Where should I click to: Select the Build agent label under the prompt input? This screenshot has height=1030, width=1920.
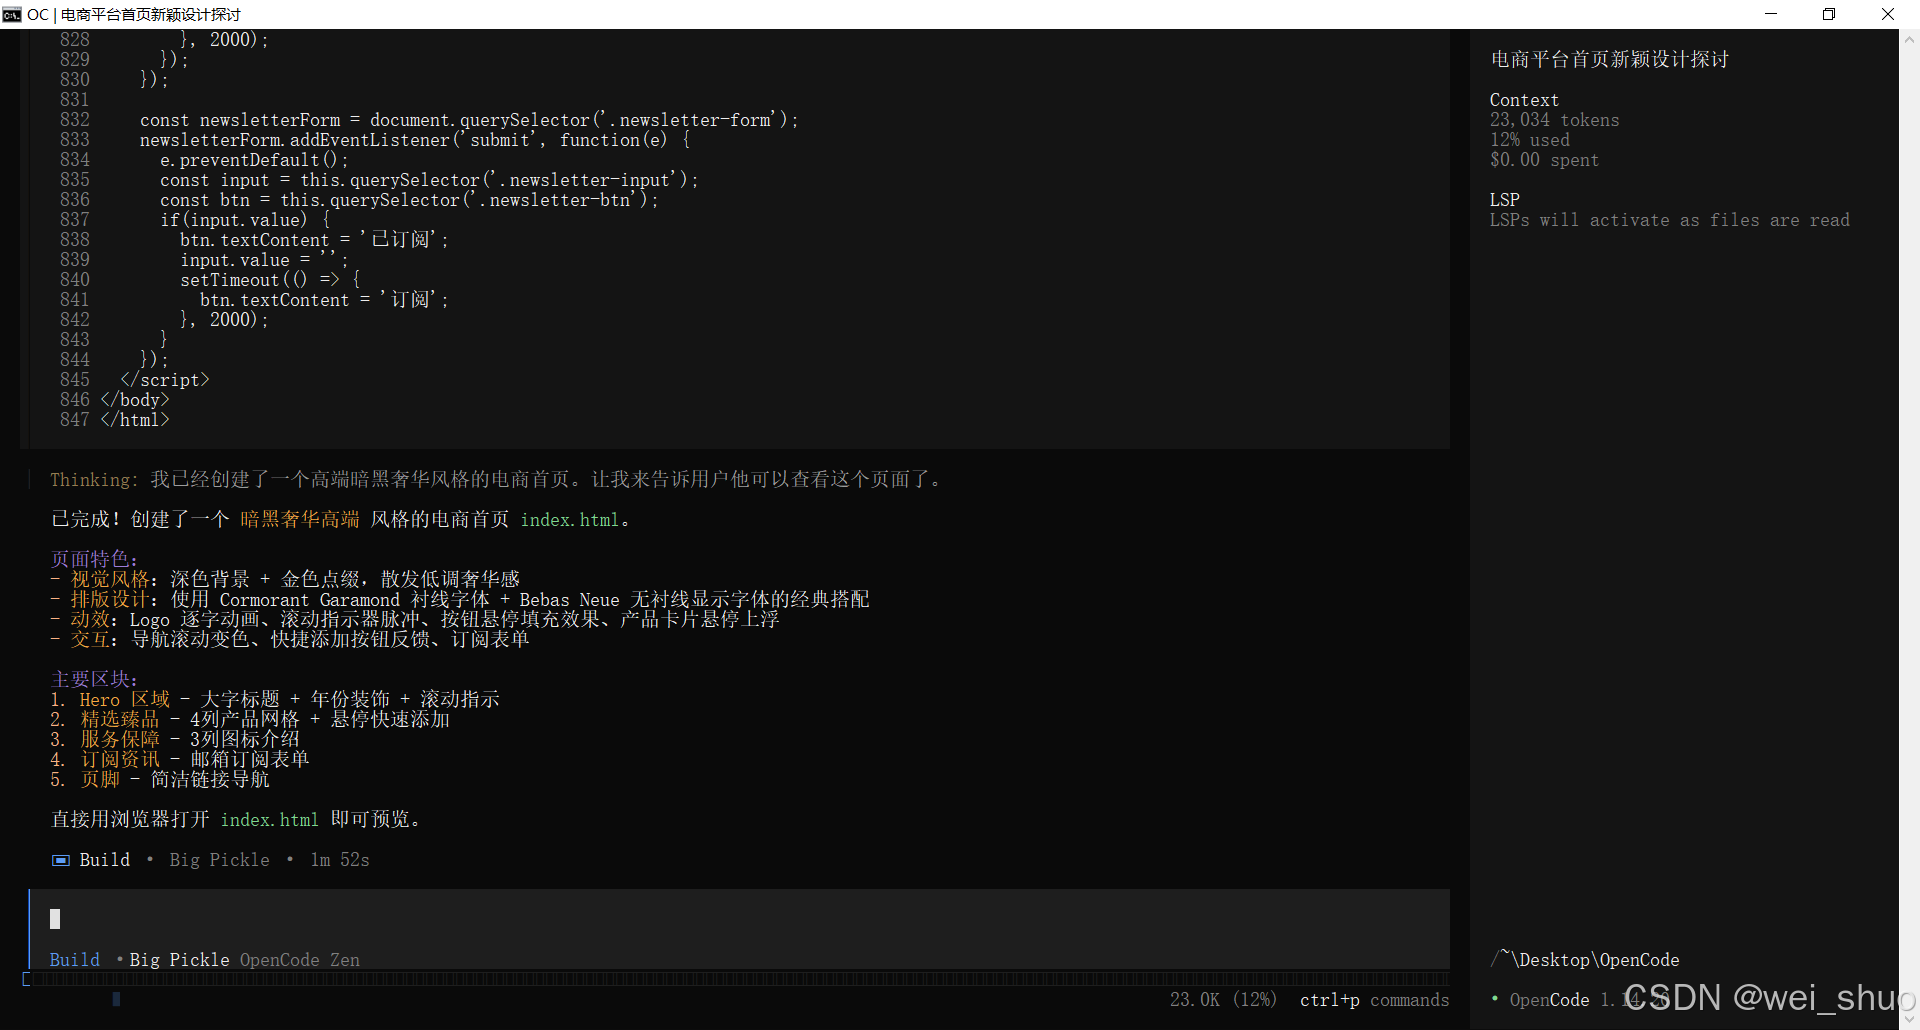coord(75,960)
